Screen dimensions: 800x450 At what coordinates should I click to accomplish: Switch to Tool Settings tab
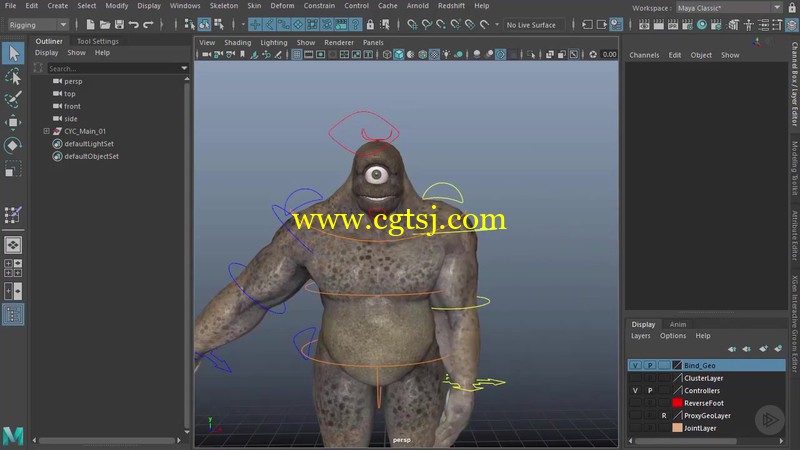click(97, 41)
